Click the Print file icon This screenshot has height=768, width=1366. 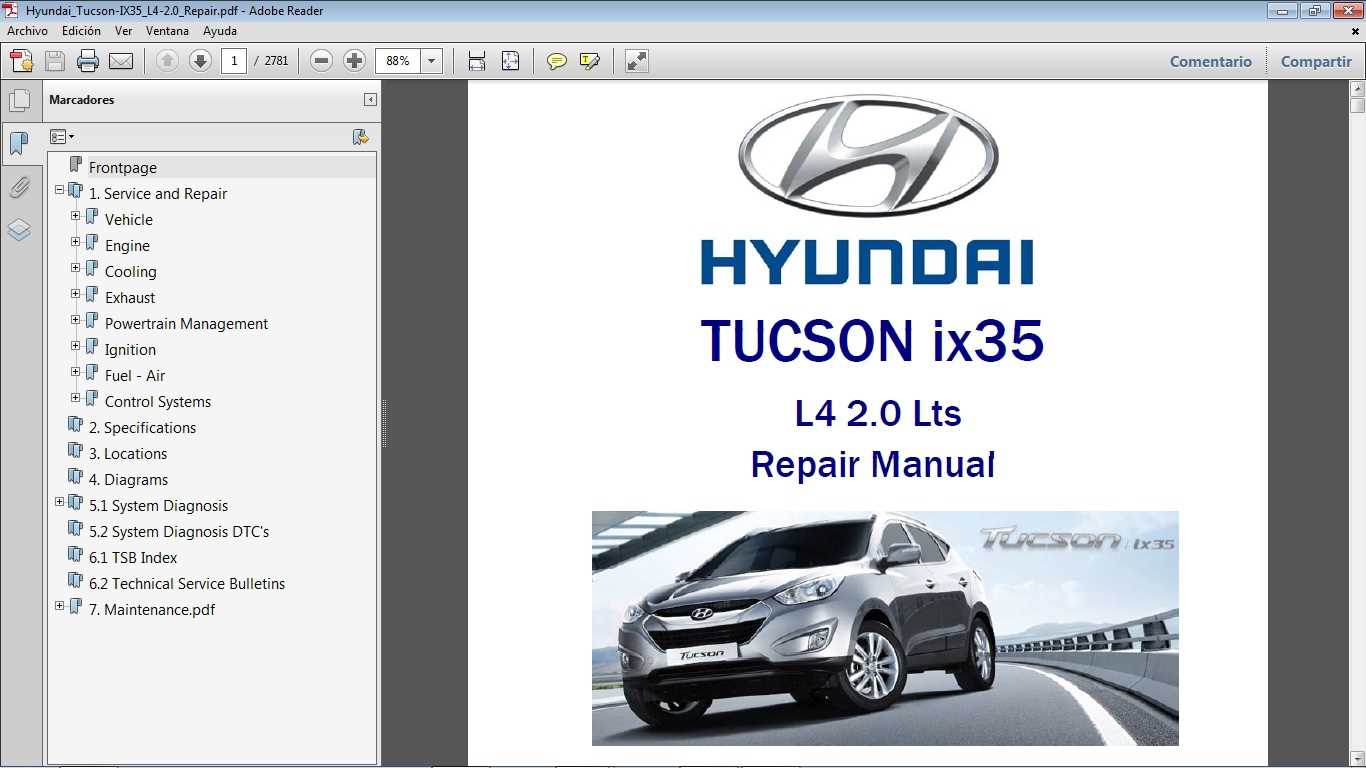pyautogui.click(x=88, y=61)
